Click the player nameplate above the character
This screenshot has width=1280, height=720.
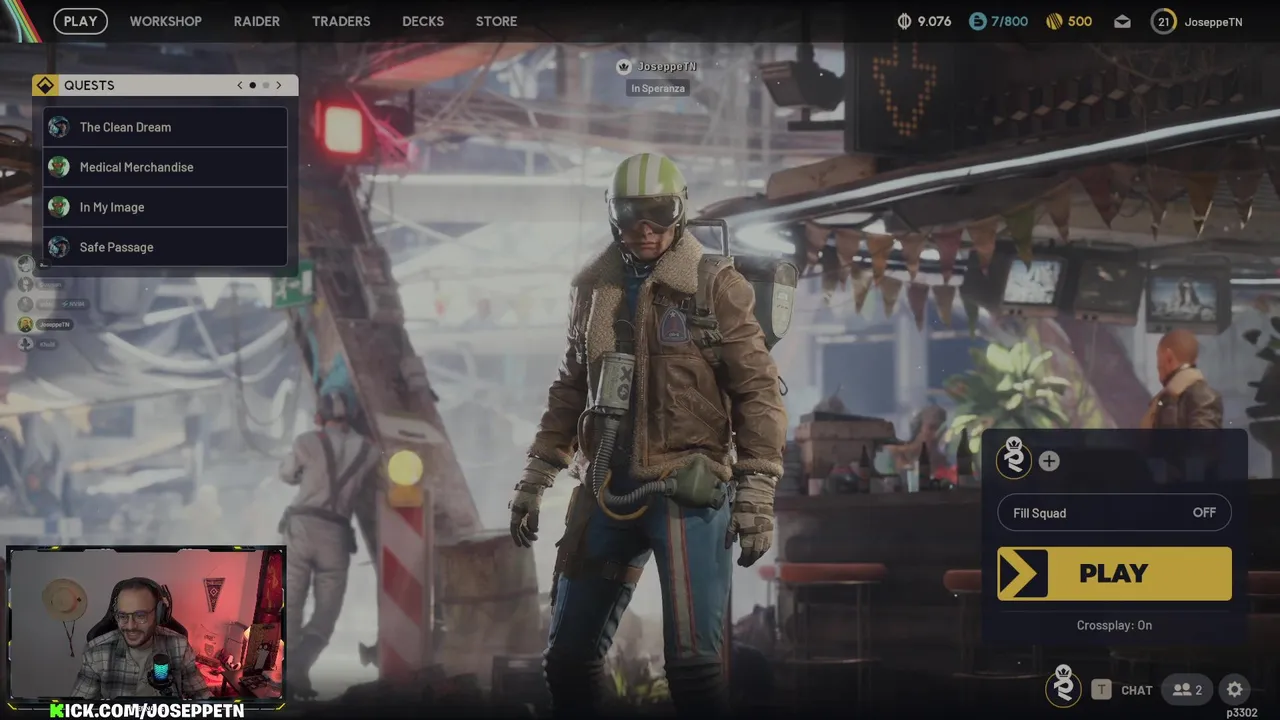click(657, 67)
